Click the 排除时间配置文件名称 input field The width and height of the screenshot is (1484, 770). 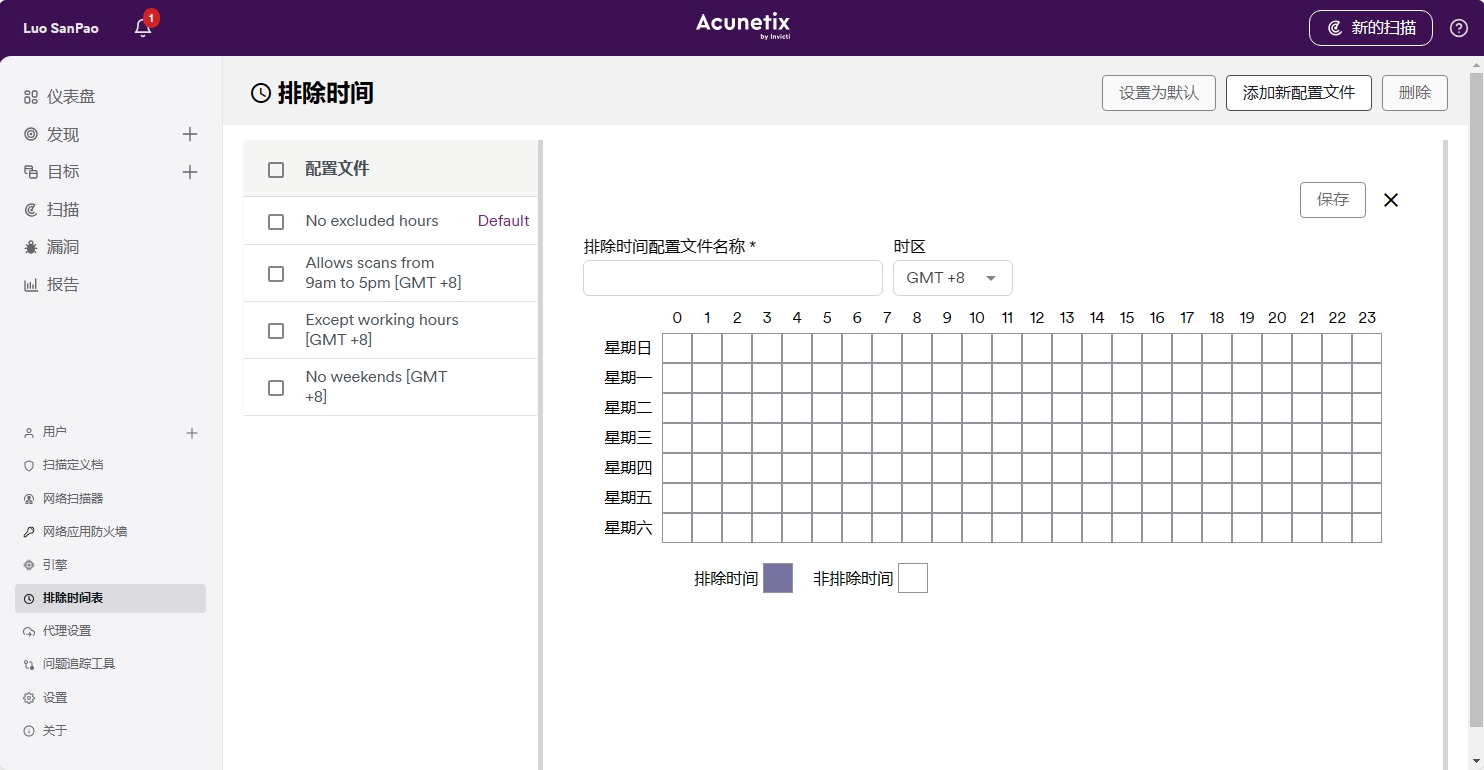(x=733, y=278)
